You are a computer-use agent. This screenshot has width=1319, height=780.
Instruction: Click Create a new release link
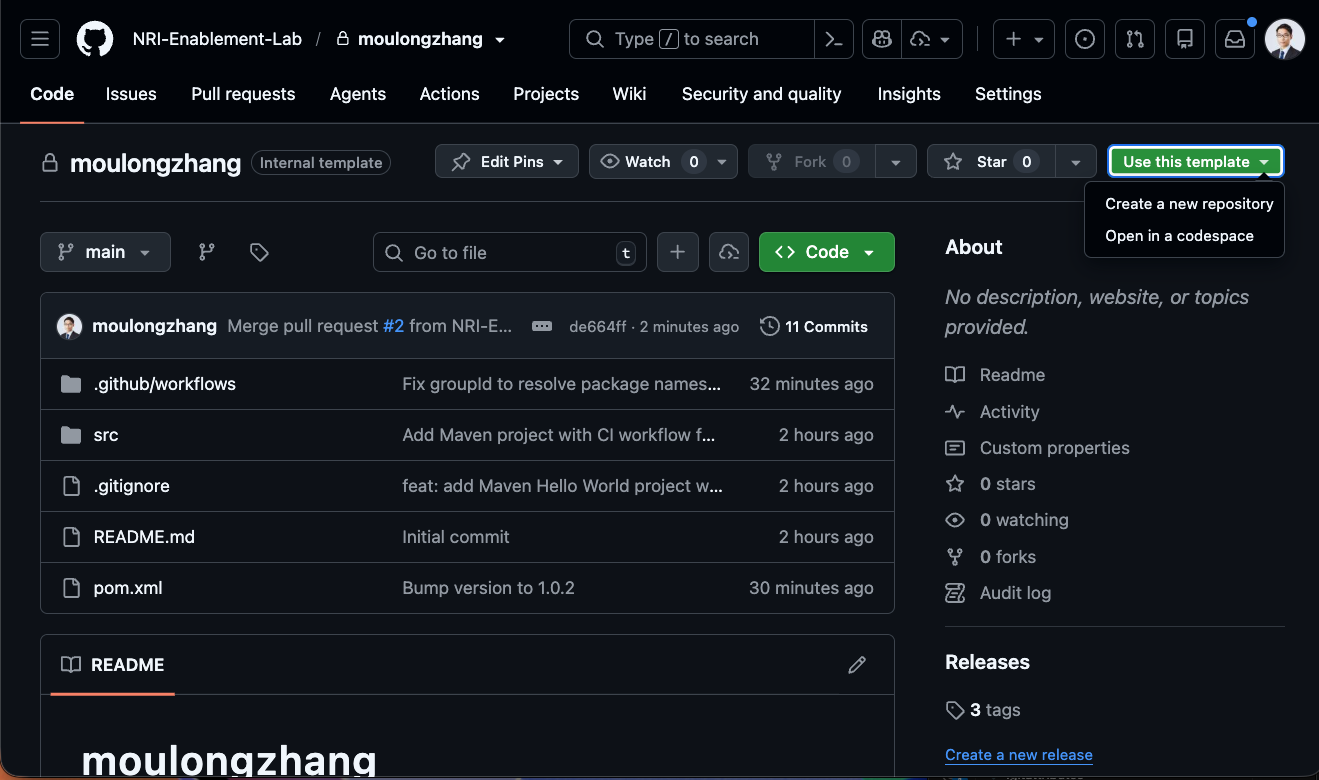pyautogui.click(x=1019, y=755)
